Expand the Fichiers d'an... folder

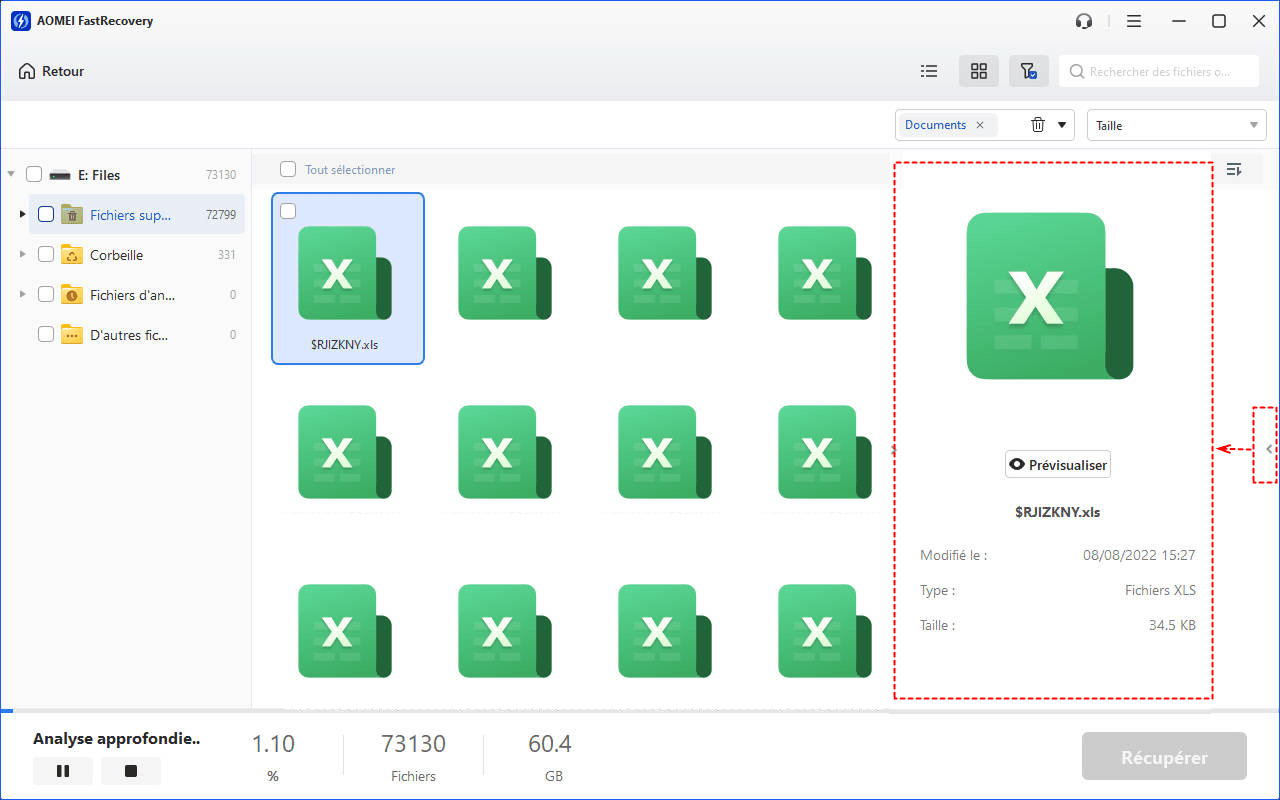point(22,294)
